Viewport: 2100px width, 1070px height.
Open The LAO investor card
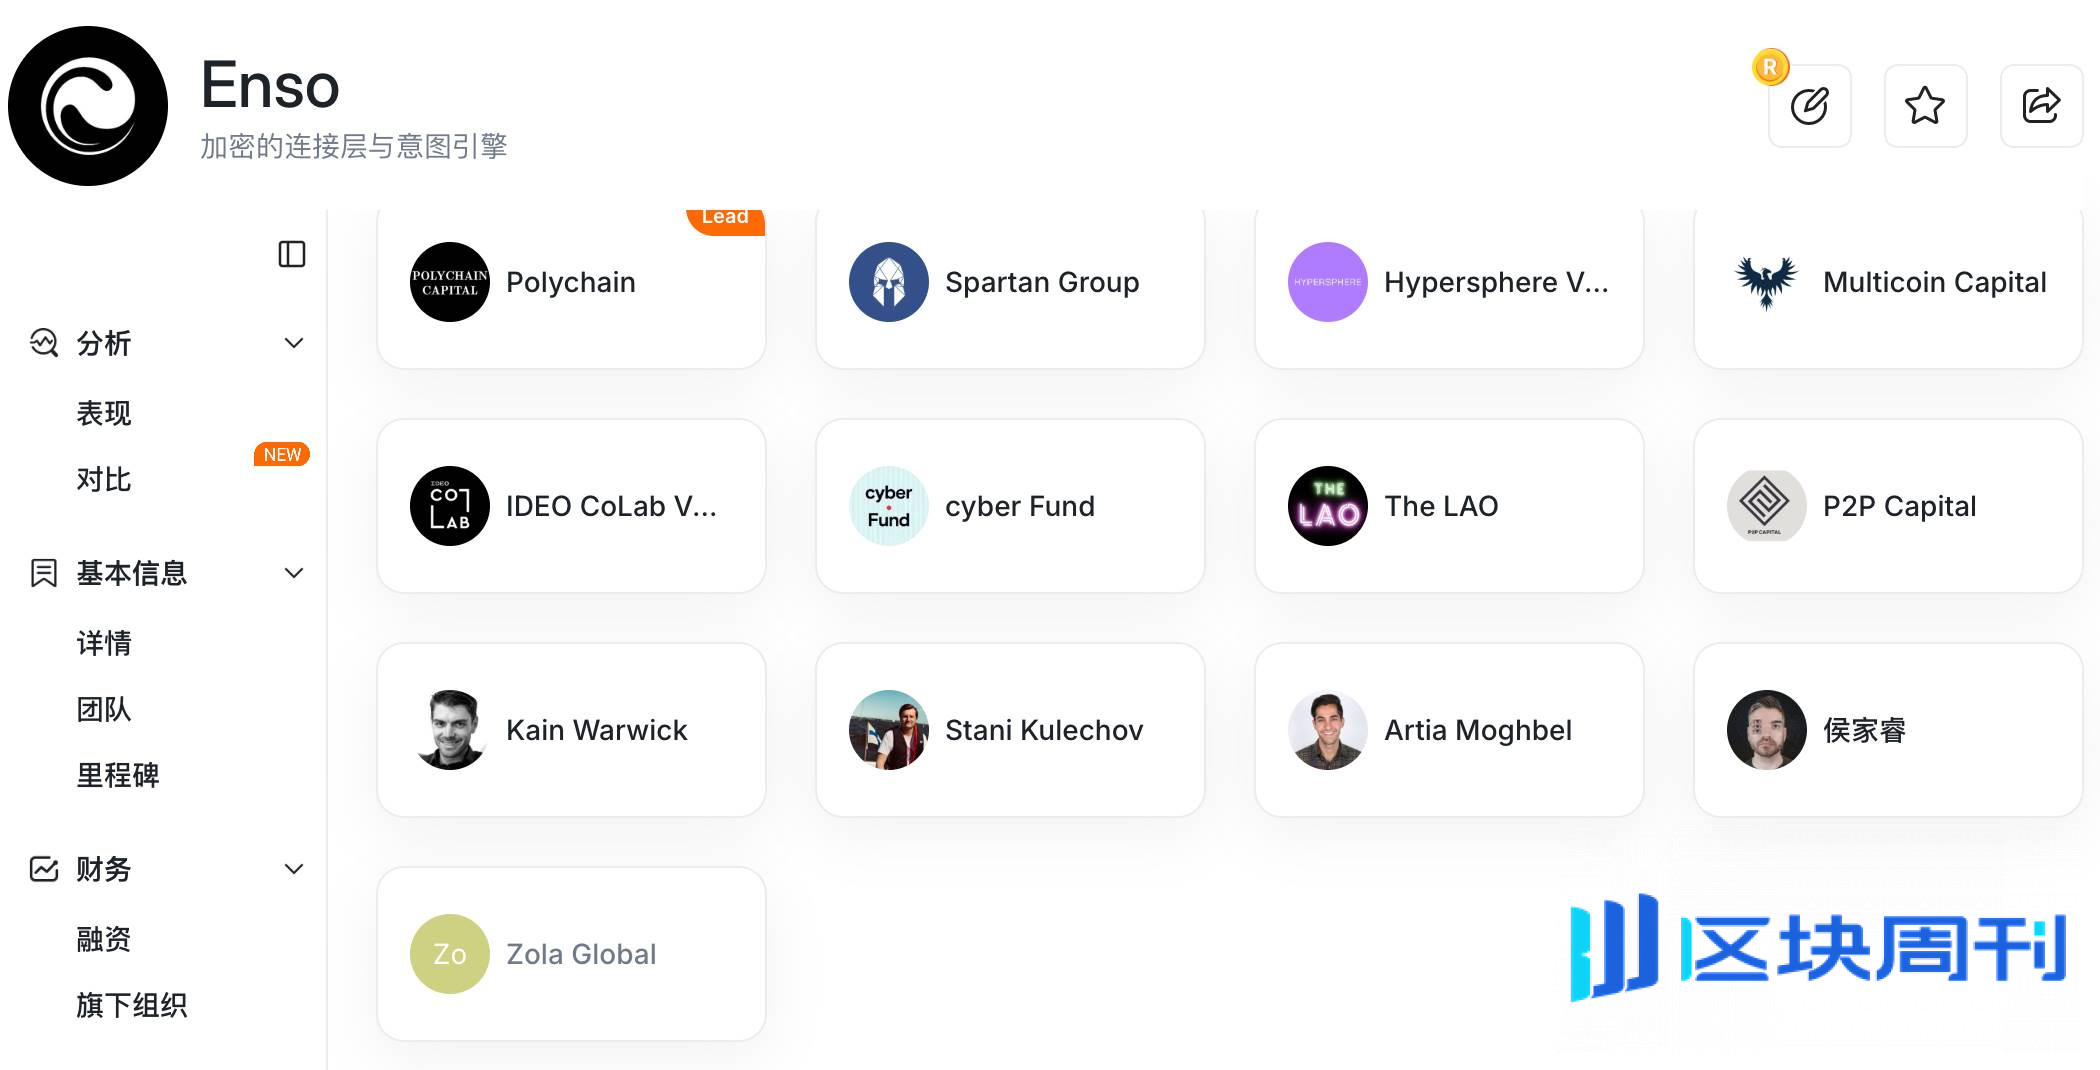pyautogui.click(x=1449, y=506)
